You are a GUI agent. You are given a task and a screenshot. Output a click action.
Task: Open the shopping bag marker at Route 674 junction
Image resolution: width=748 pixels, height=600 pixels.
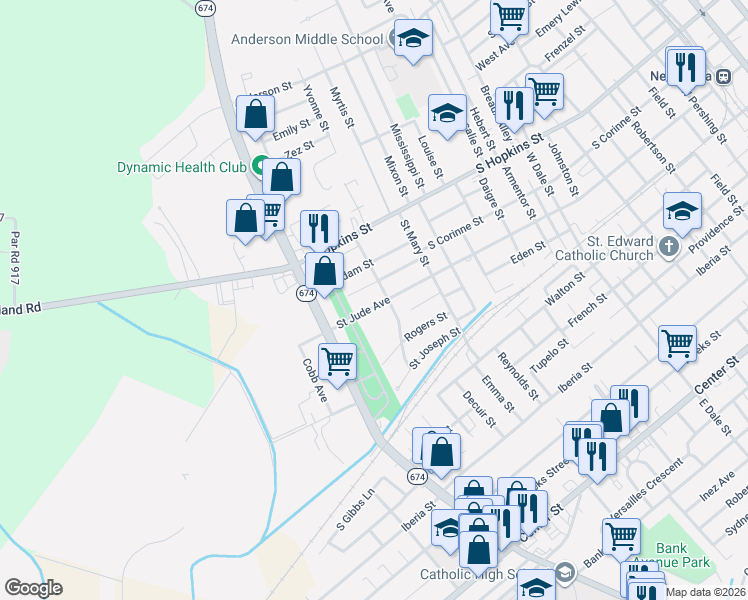coord(324,272)
